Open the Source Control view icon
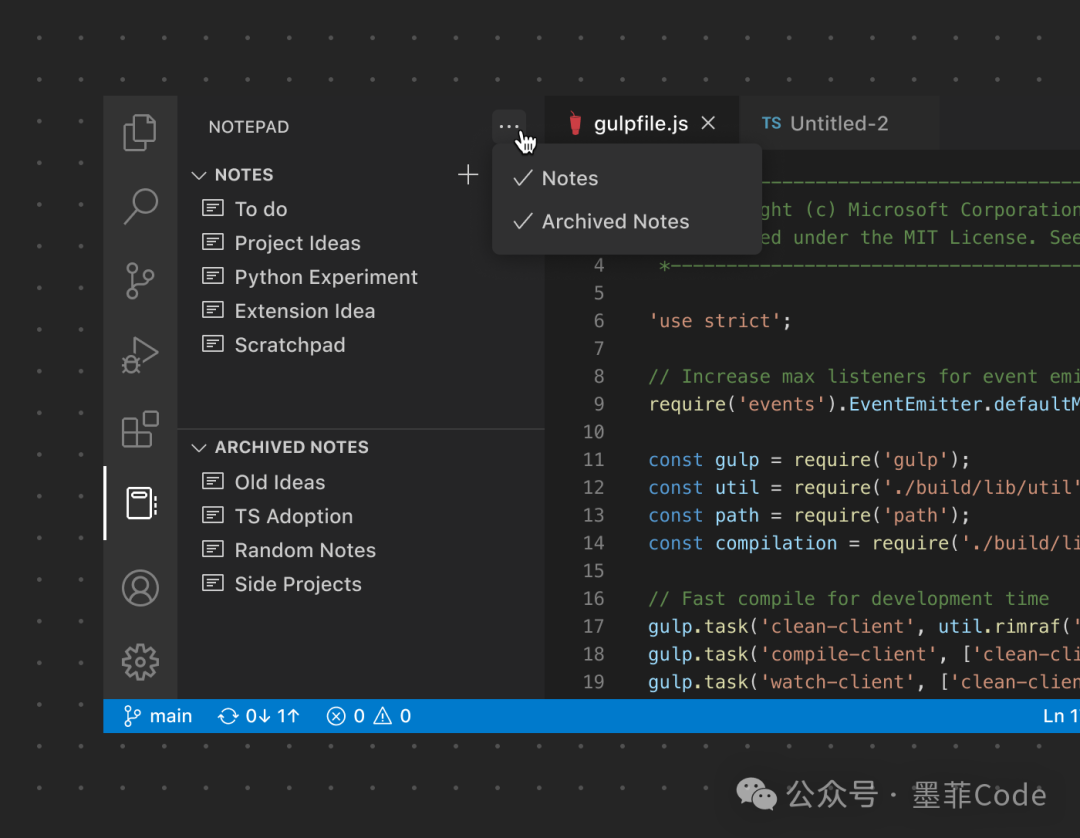Image resolution: width=1080 pixels, height=838 pixels. pos(140,280)
